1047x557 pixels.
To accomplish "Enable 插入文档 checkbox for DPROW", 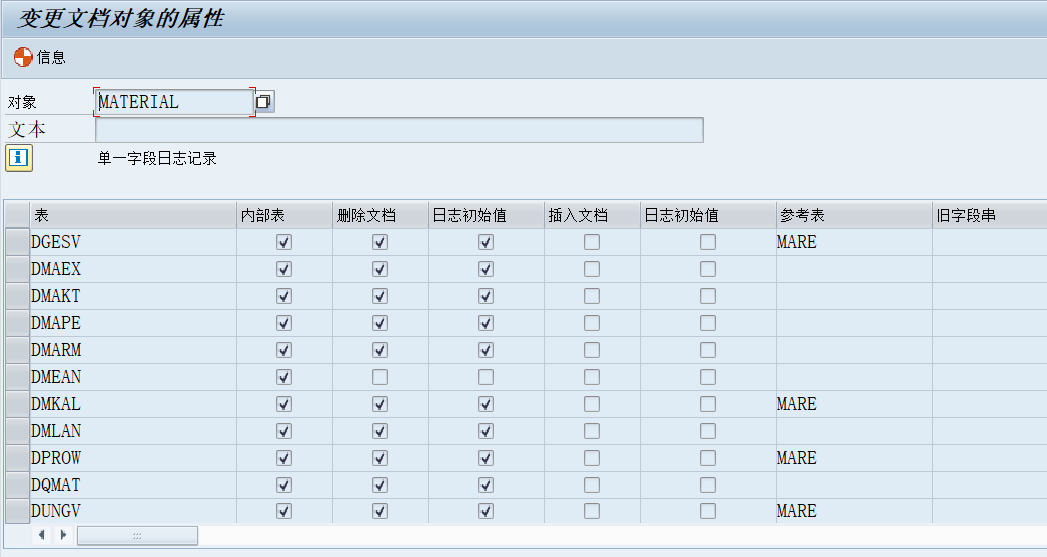I will (x=592, y=457).
